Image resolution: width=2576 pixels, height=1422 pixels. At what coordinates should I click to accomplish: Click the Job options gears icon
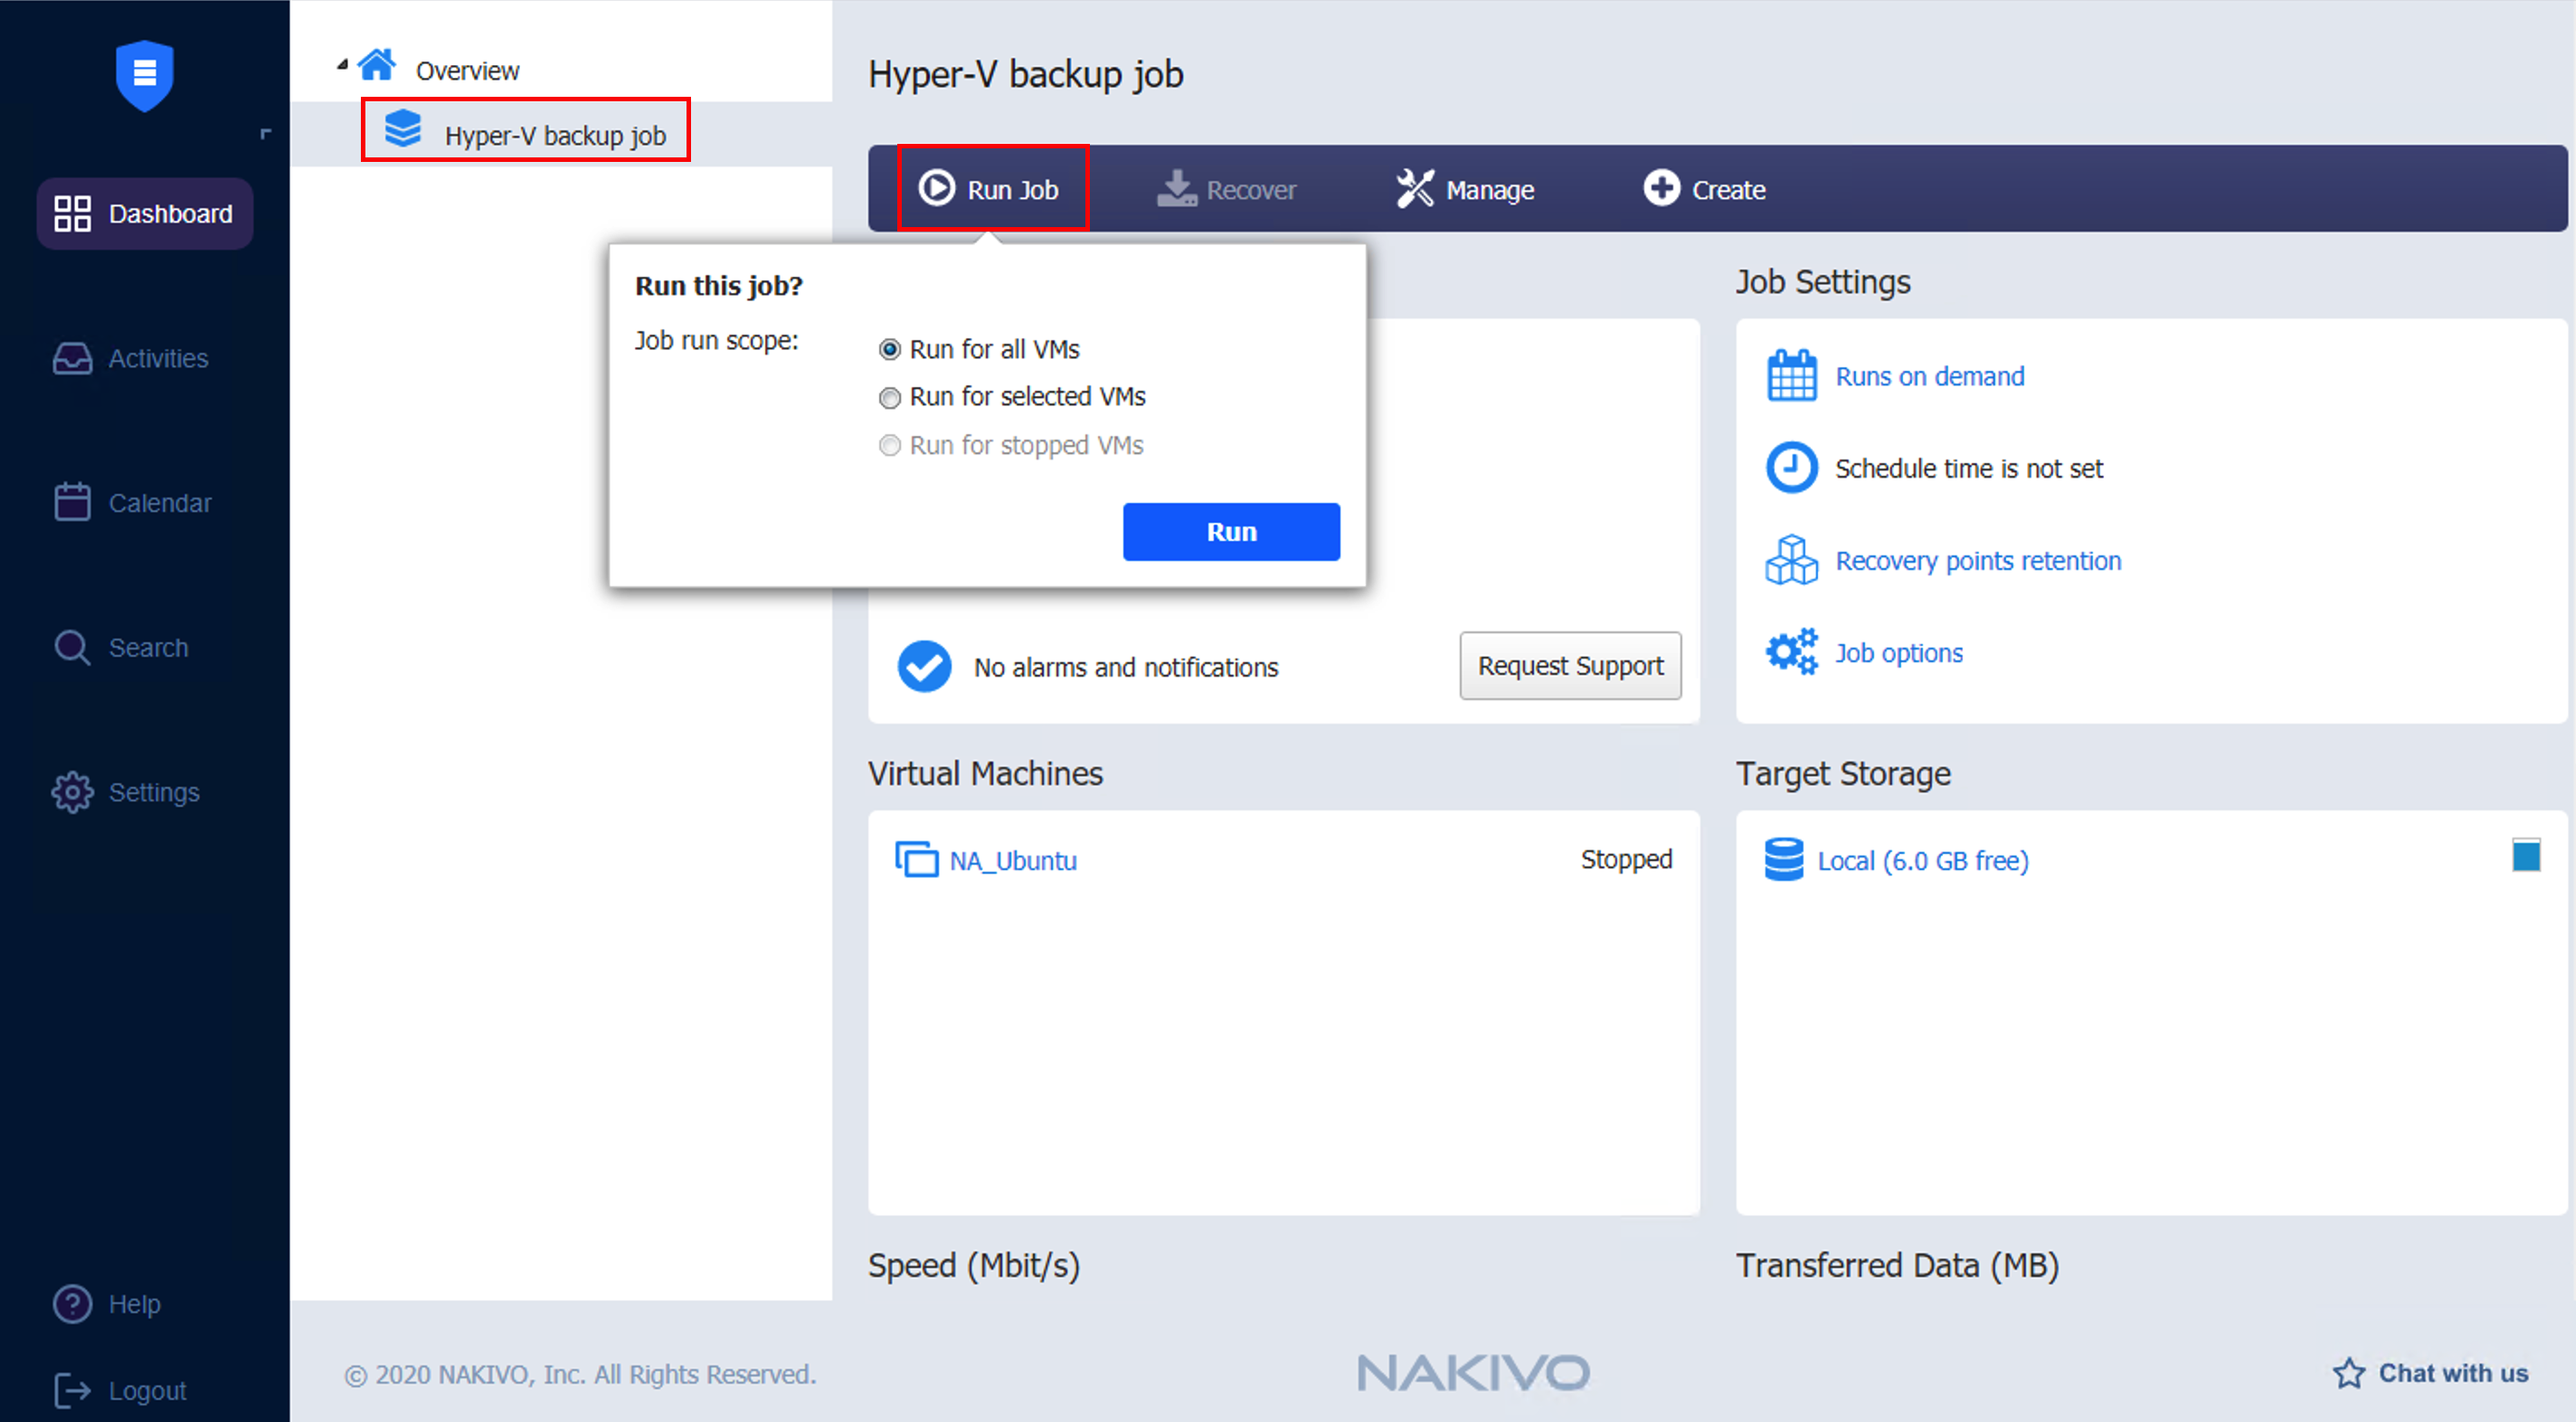click(1791, 652)
